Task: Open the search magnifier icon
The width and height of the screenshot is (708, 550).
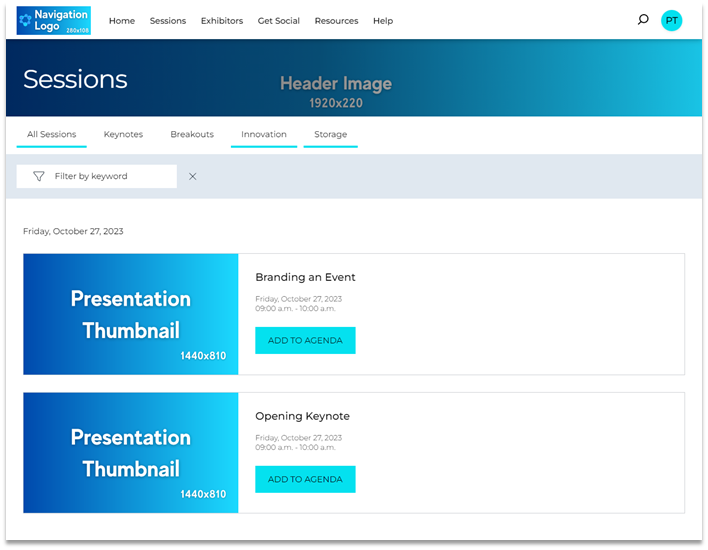Action: (x=643, y=19)
